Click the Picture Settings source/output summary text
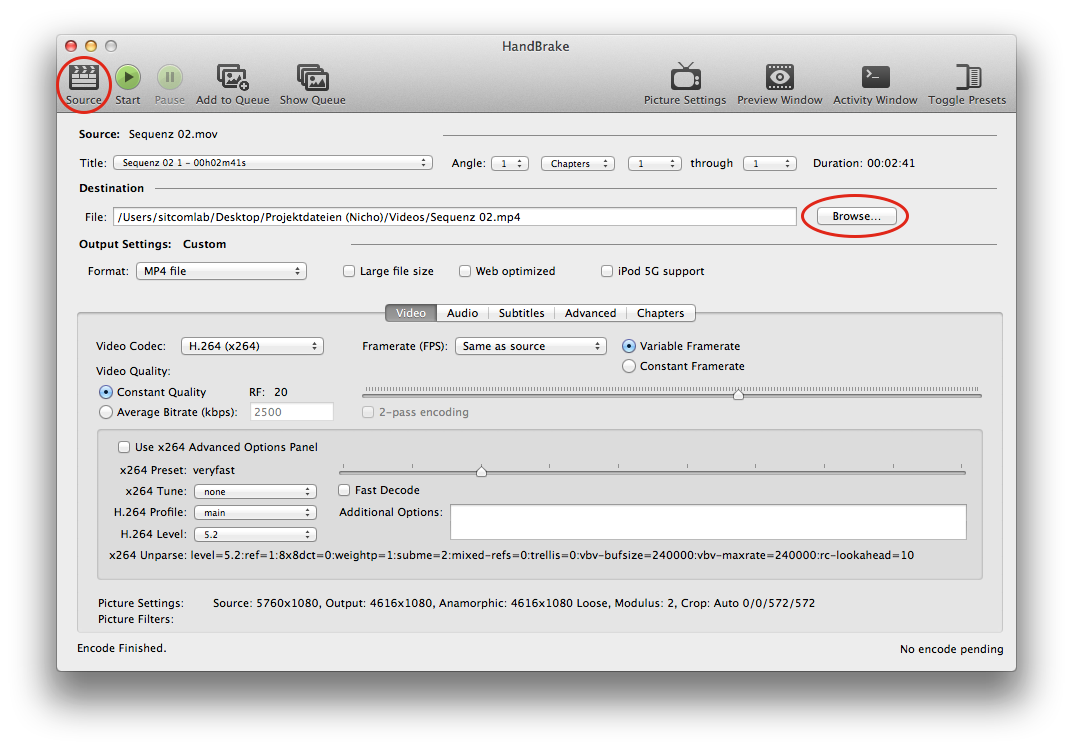Viewport: 1073px width, 750px height. point(514,603)
